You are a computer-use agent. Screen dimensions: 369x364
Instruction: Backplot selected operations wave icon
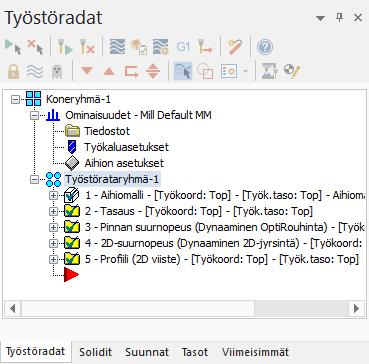pos(117,47)
